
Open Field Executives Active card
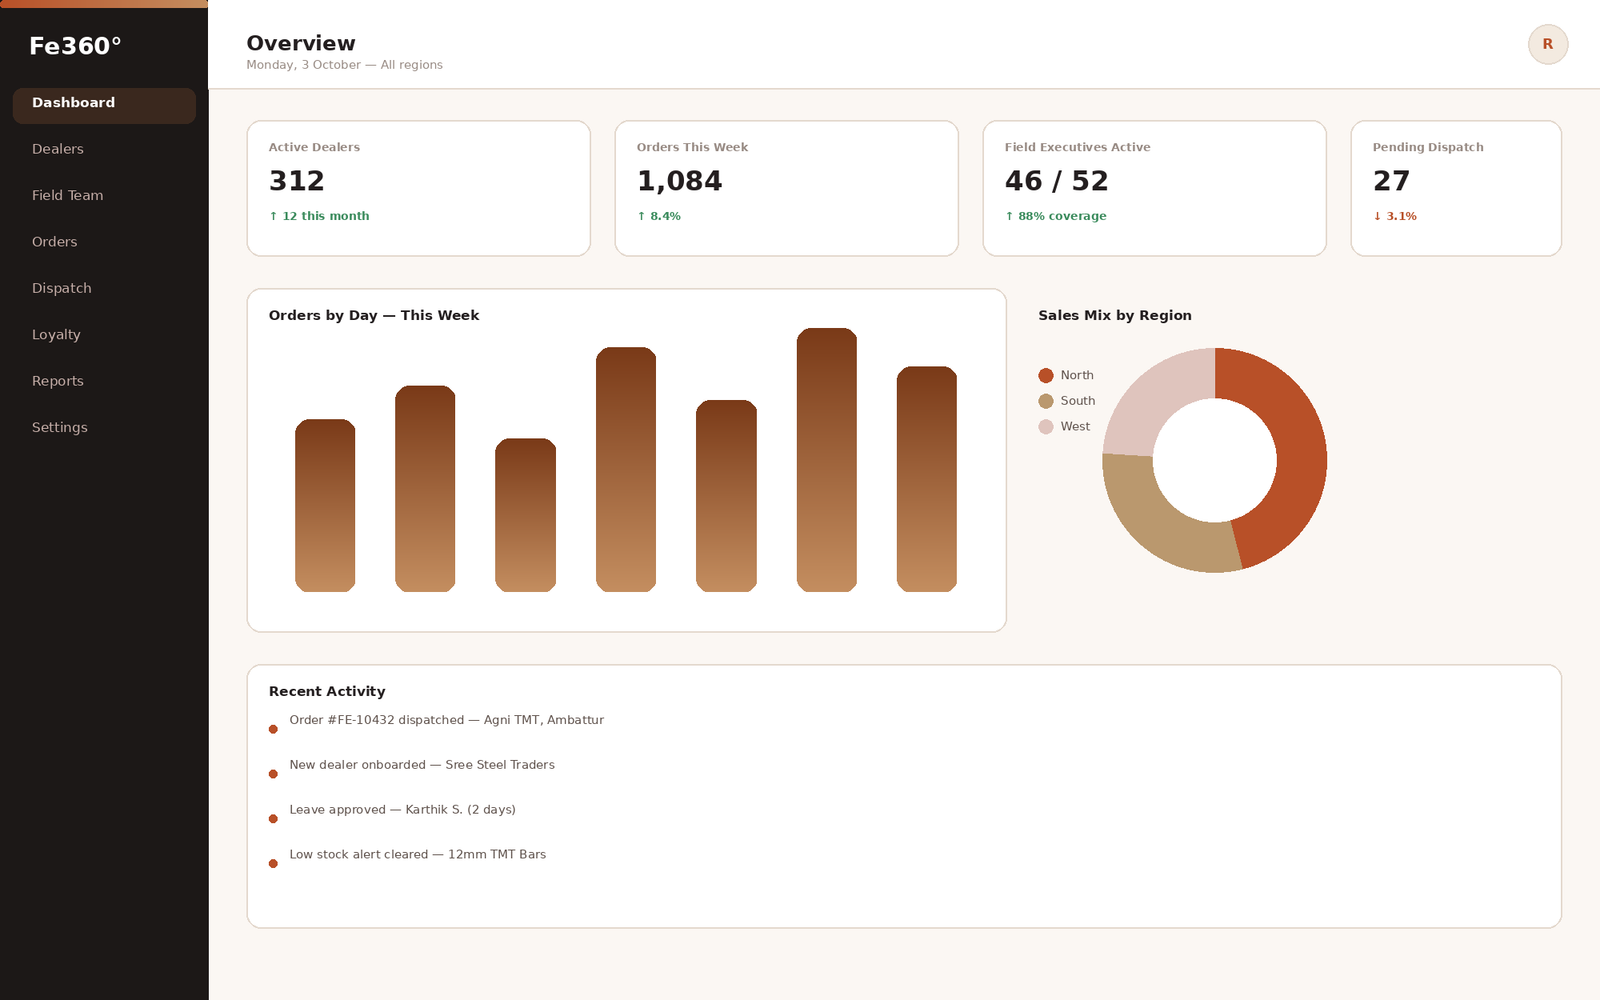pos(1155,188)
